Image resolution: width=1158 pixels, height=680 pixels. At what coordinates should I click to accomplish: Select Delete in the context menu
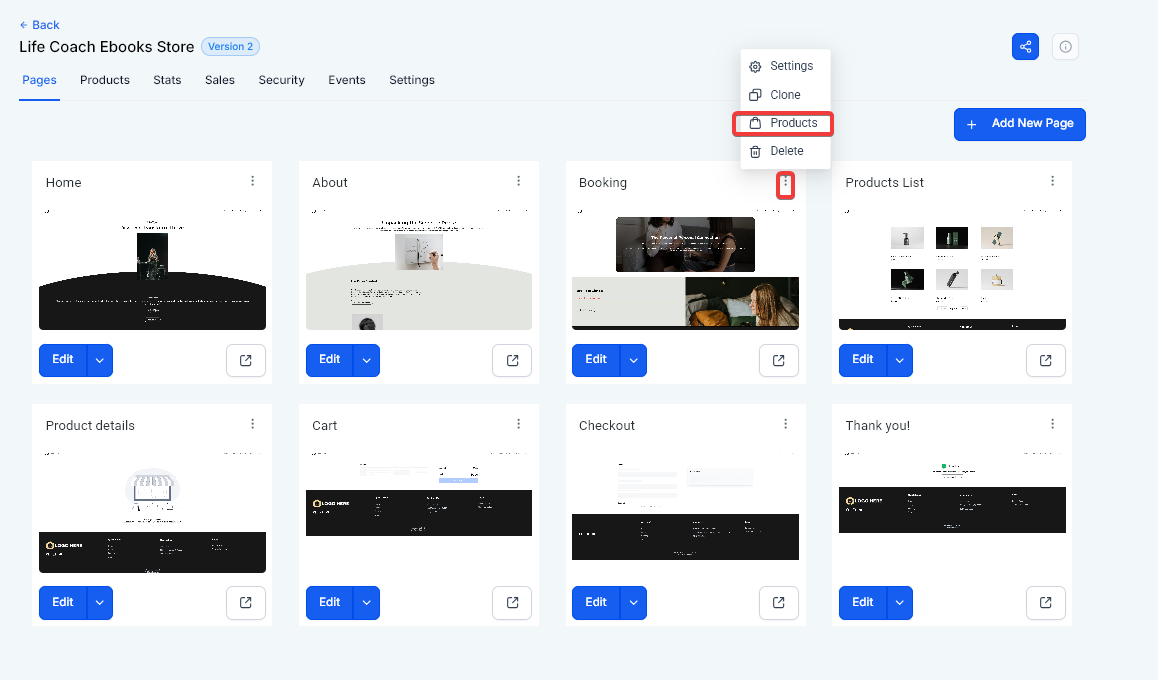785,151
